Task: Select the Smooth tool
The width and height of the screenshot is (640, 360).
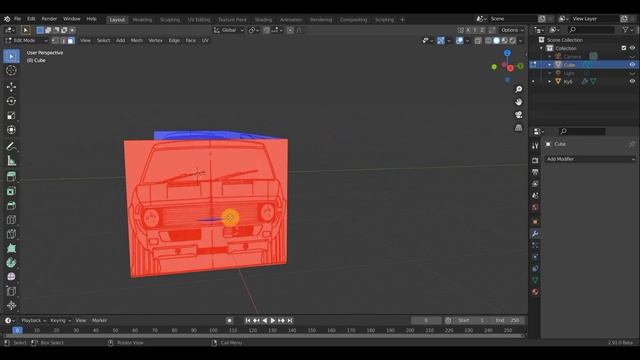Action: tap(11, 277)
